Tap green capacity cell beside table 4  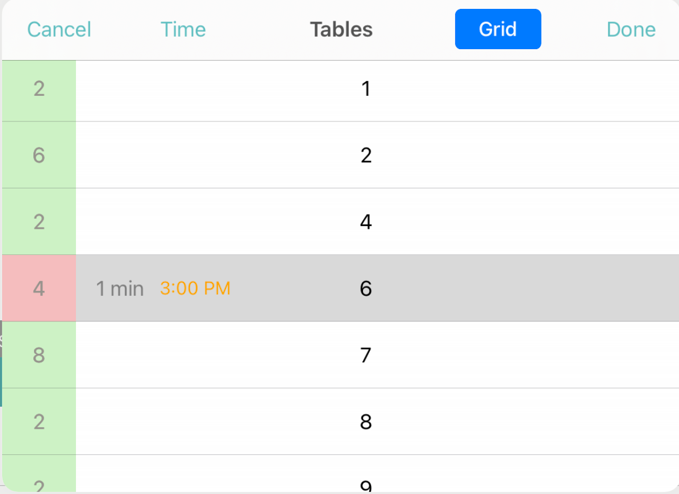39,222
